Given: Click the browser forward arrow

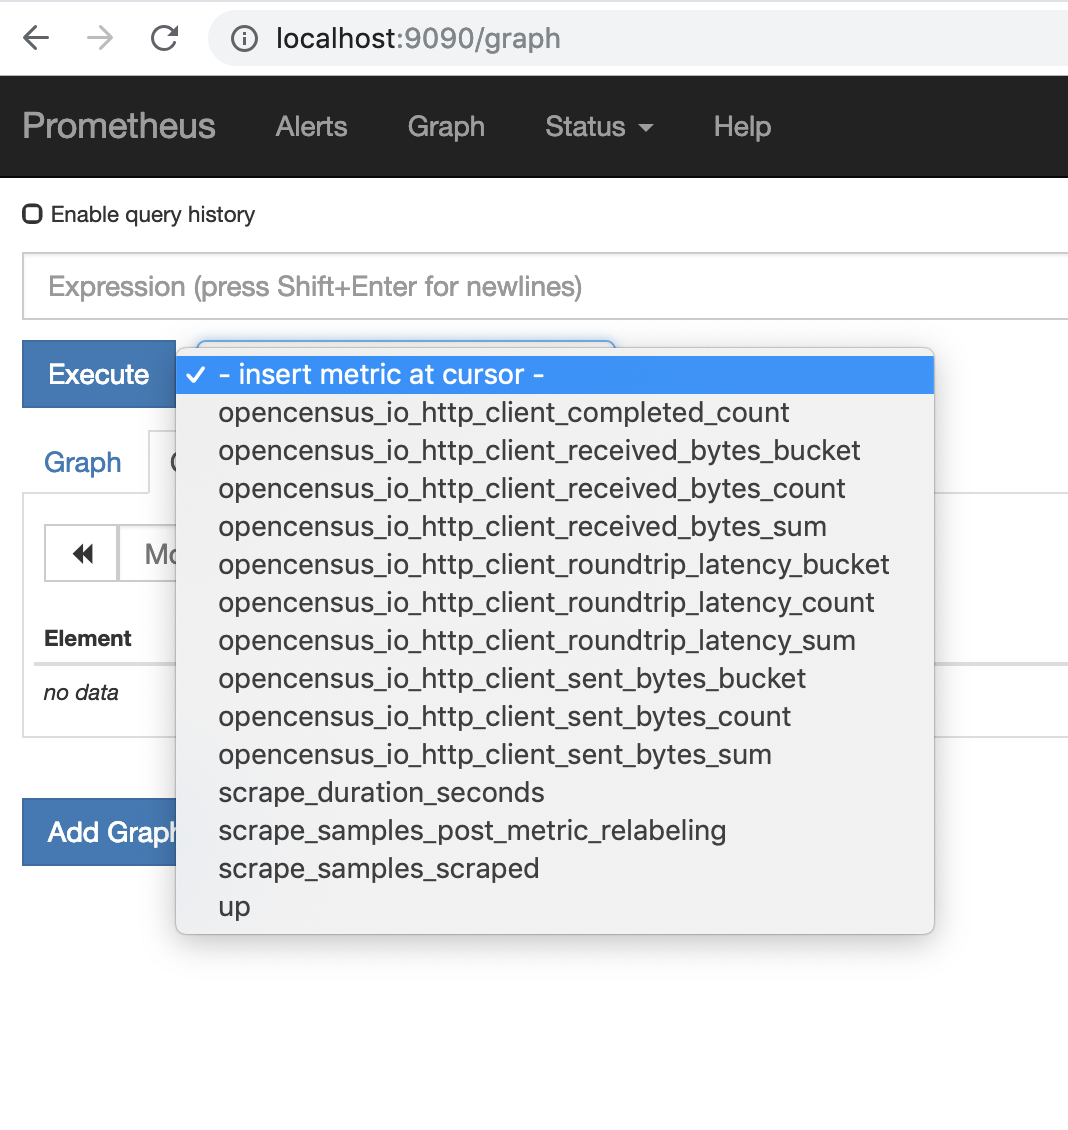Looking at the screenshot, I should [99, 37].
